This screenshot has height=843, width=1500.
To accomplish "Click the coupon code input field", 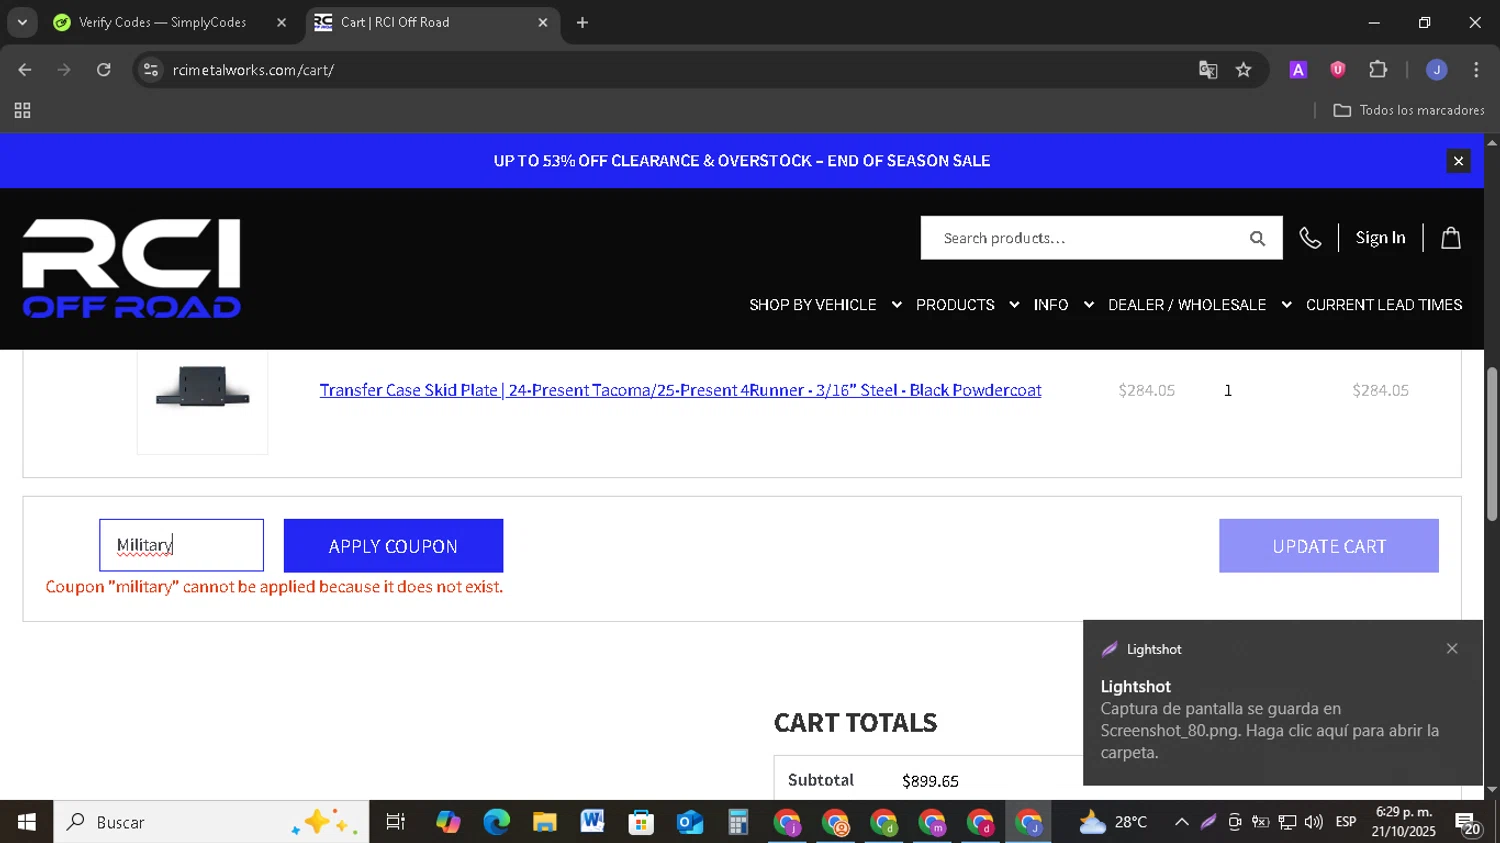I will point(181,545).
